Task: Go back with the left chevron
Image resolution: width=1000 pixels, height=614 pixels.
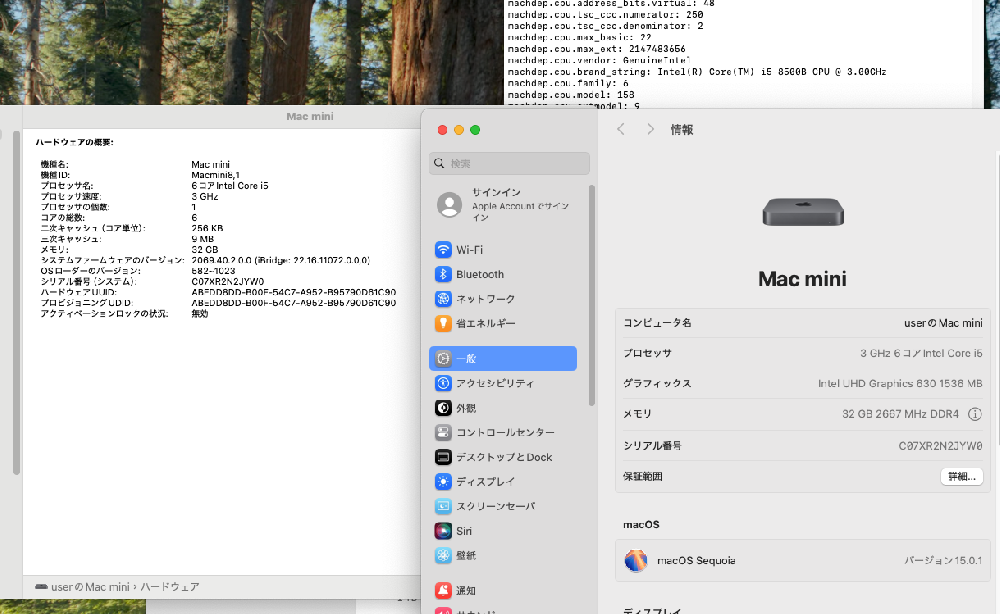Action: tap(621, 129)
